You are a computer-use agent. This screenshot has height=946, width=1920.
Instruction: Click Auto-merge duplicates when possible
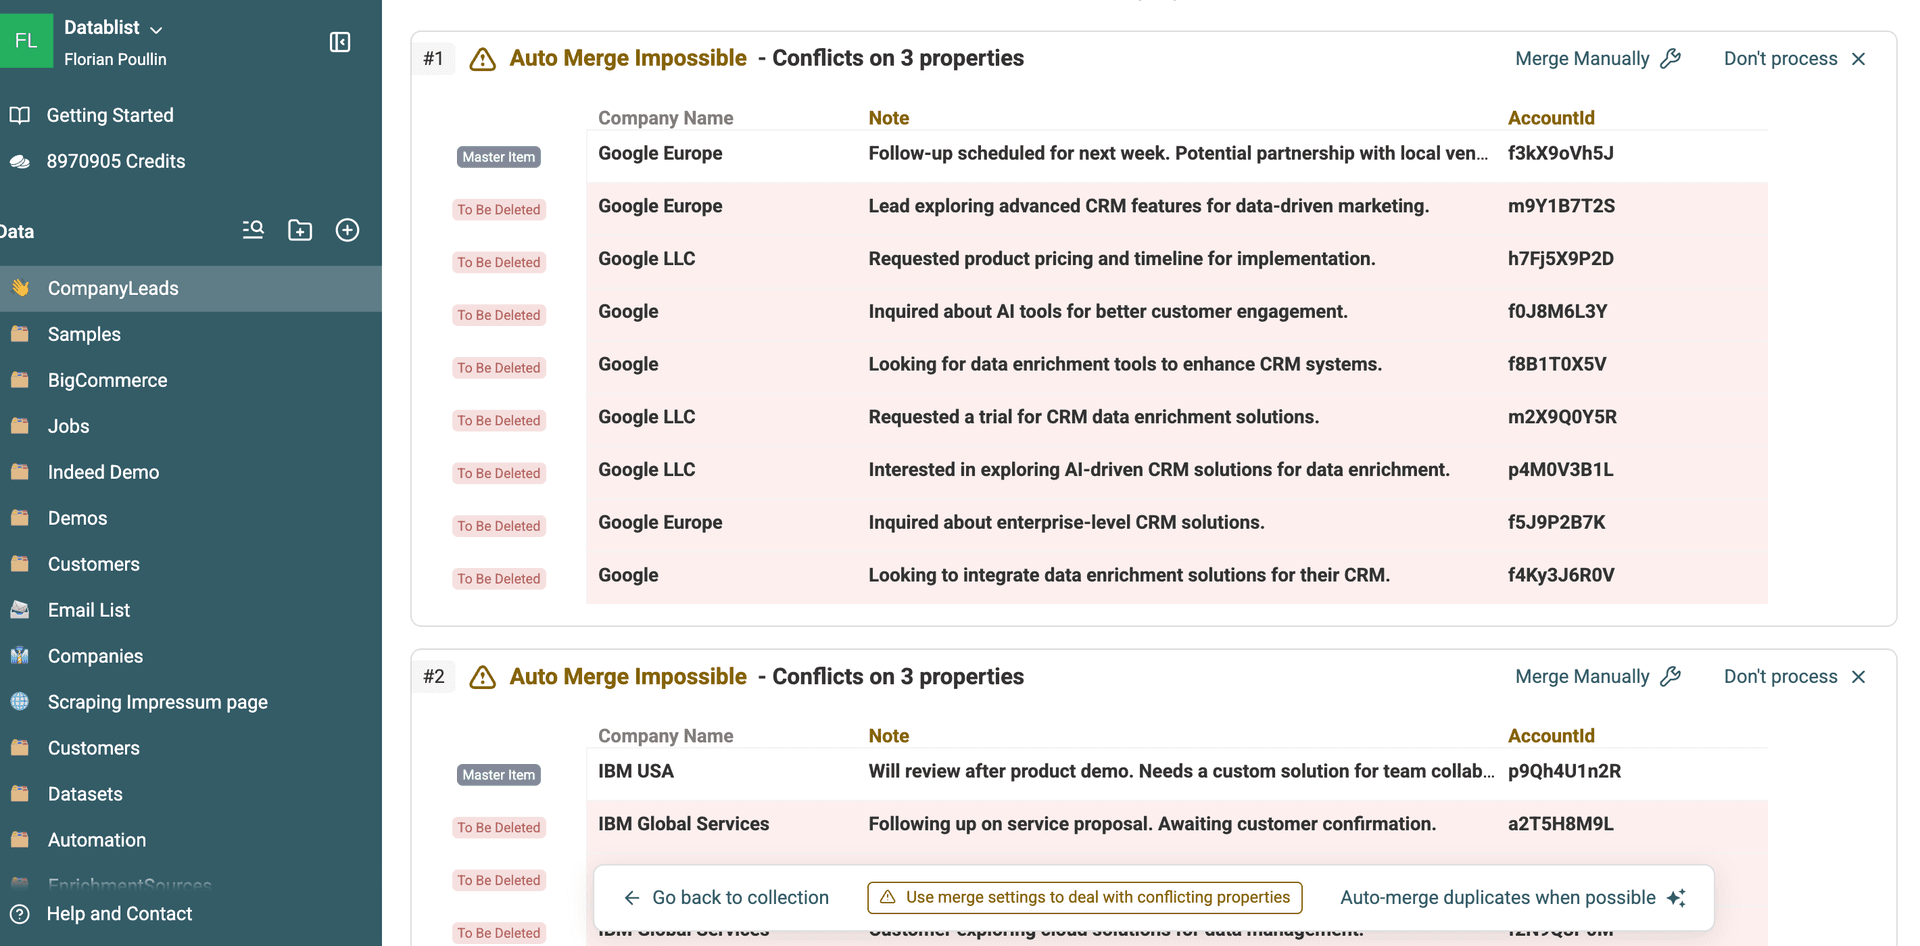point(1496,897)
